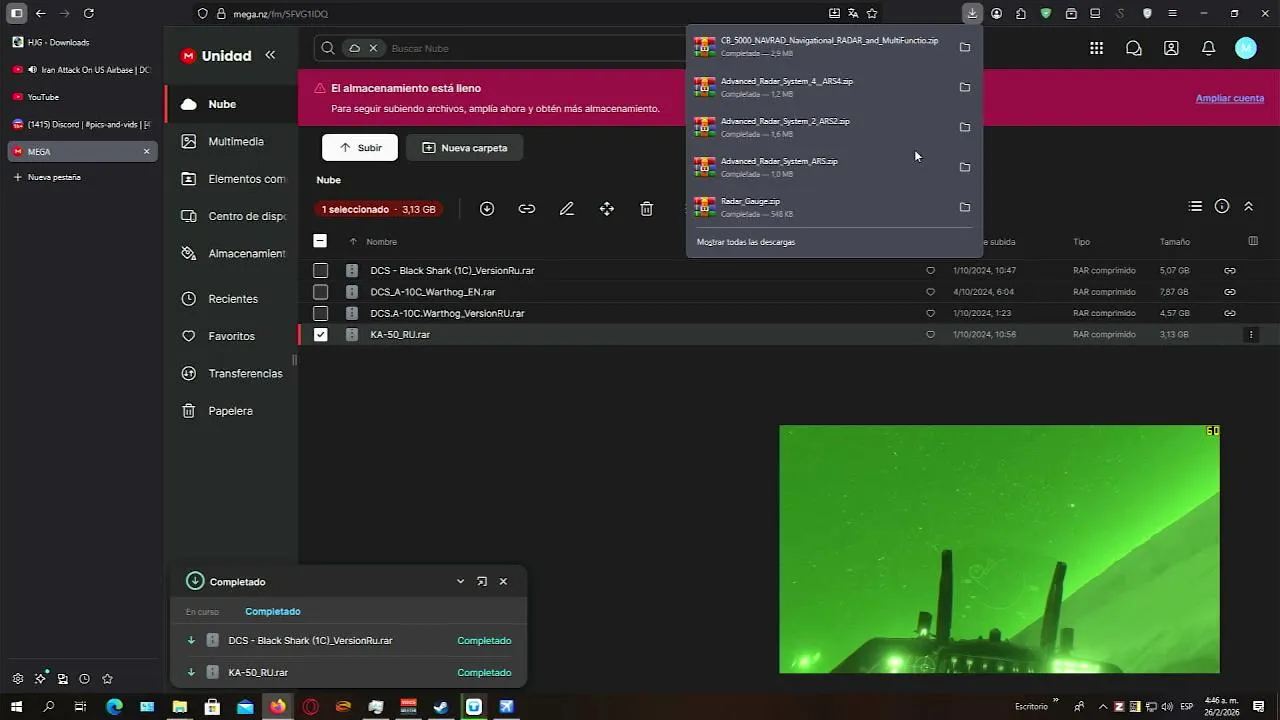This screenshot has width=1280, height=720.
Task: Open Firefox hamburger application menu
Action: (1172, 13)
